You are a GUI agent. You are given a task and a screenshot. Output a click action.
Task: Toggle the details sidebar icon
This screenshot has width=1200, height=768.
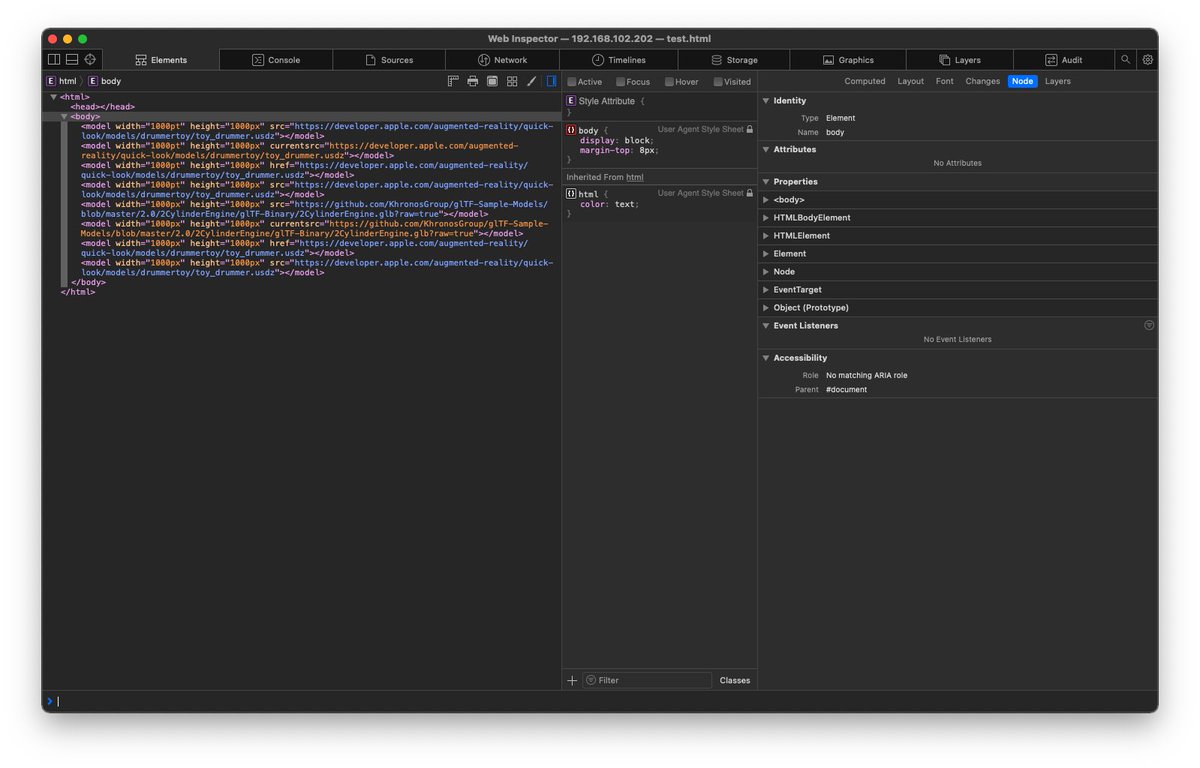coord(551,81)
